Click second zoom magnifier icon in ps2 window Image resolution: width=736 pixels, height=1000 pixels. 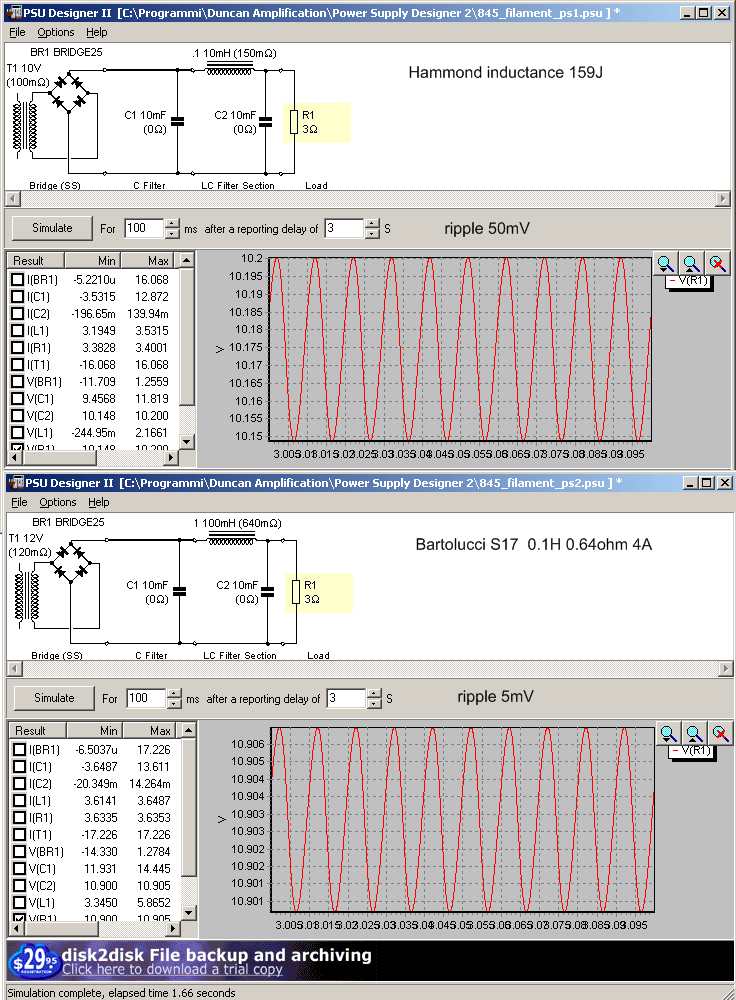pos(694,733)
